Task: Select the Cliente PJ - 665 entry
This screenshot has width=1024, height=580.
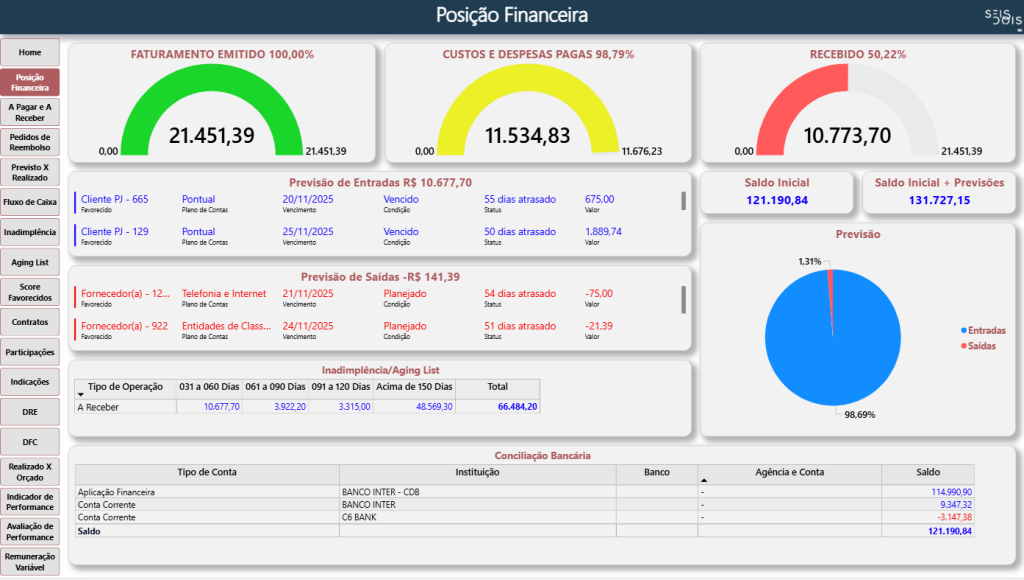Action: (x=114, y=200)
